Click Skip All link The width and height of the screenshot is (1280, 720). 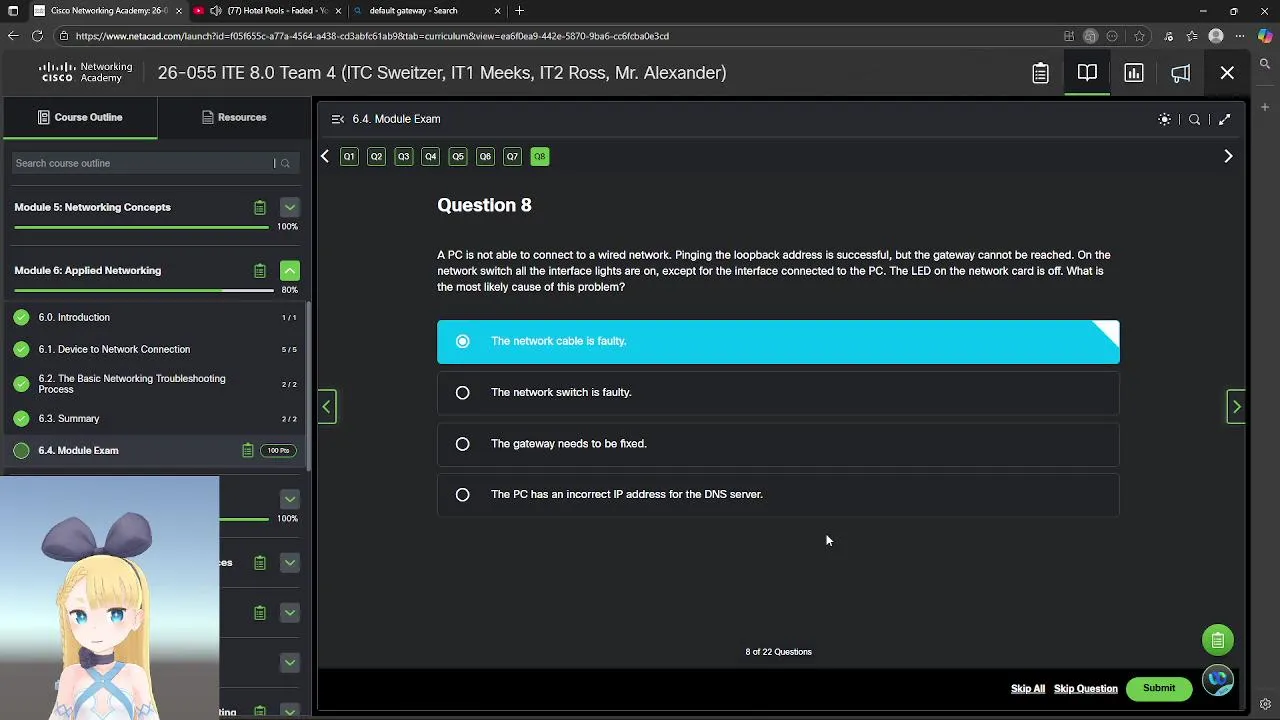1027,689
